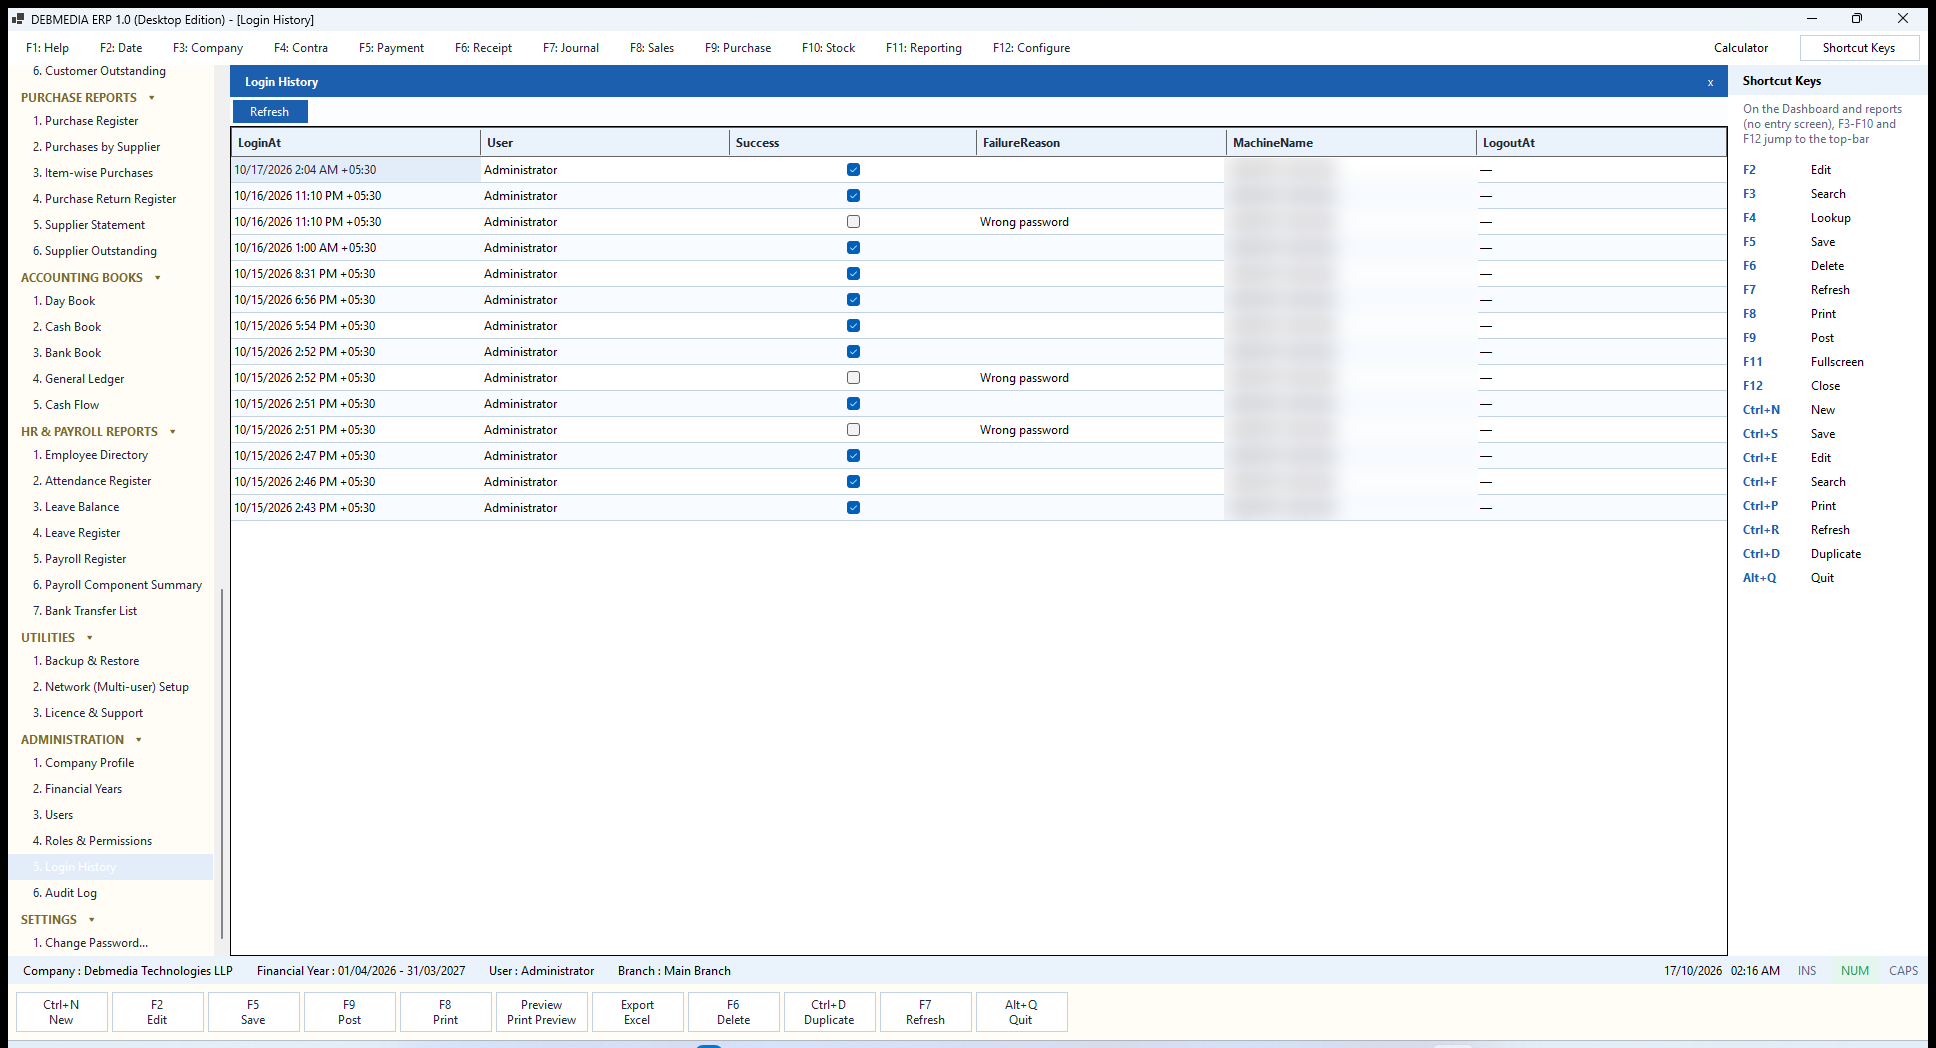The height and width of the screenshot is (1048, 1936).
Task: Toggle Success checkbox for 10/15/2026 8:31 PM row
Action: click(853, 274)
